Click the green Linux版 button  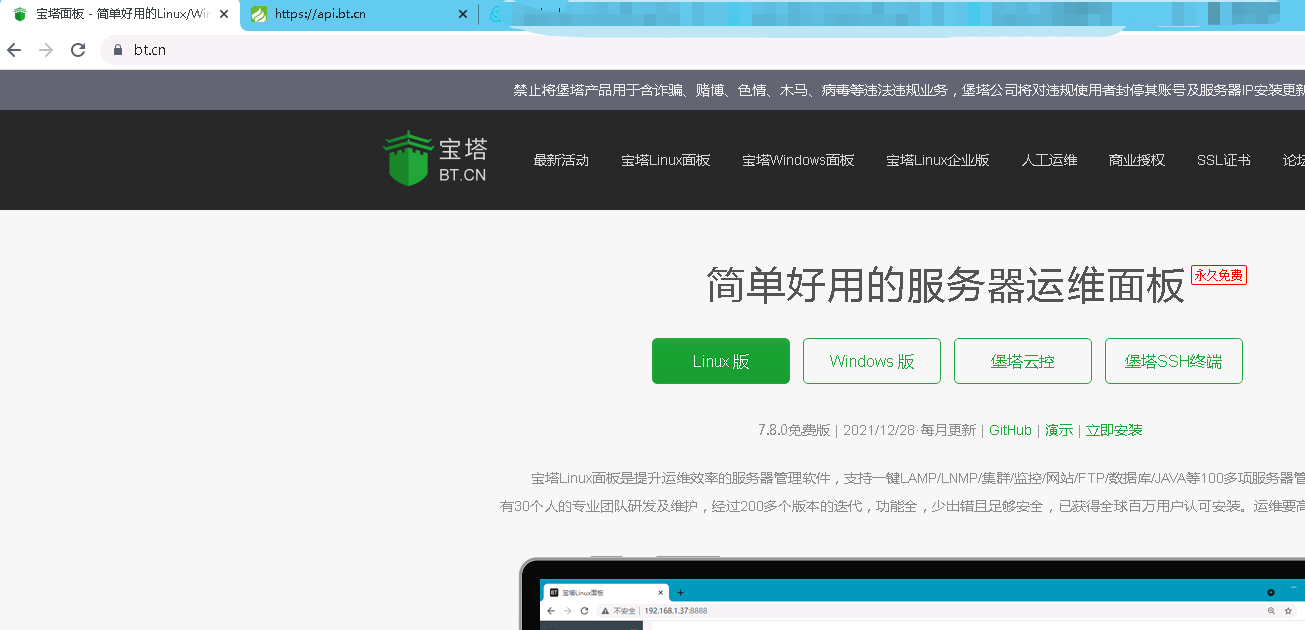point(721,361)
